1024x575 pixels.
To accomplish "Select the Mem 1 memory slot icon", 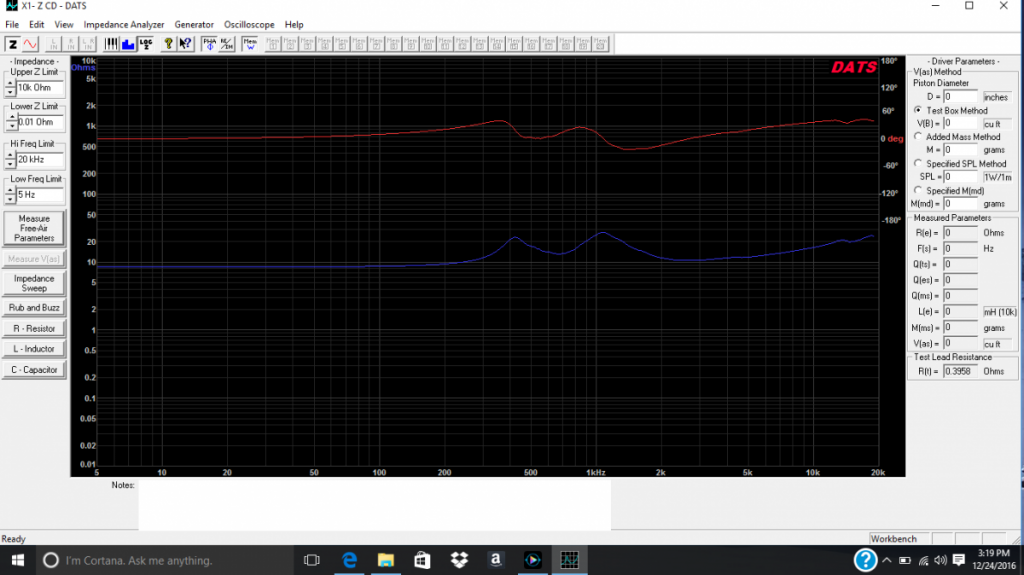I will click(272, 44).
